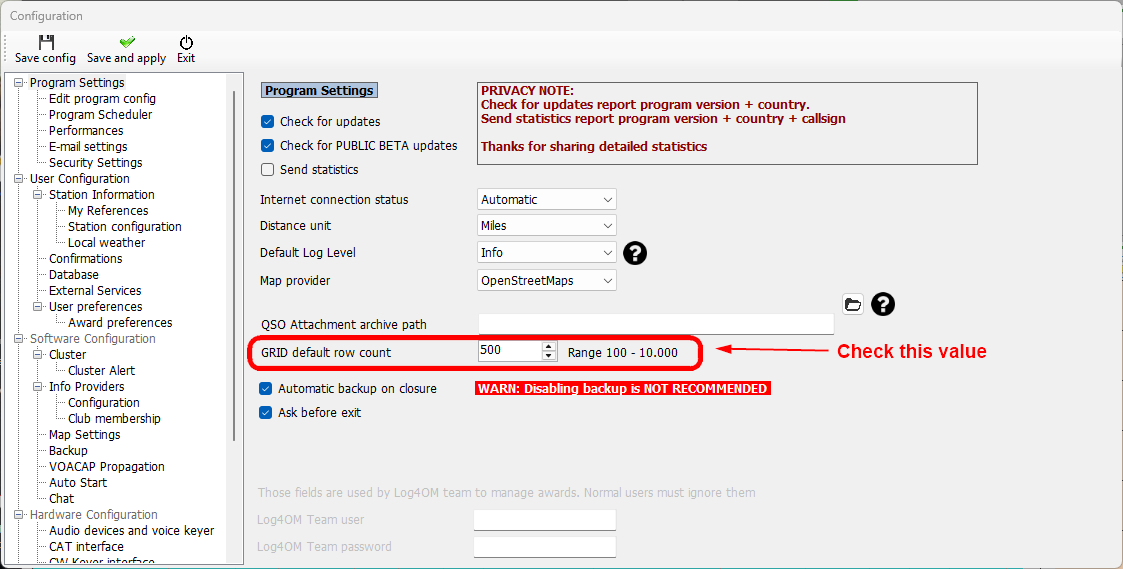This screenshot has width=1123, height=569.
Task: Select Cluster Alert tree item
Action: (x=101, y=370)
